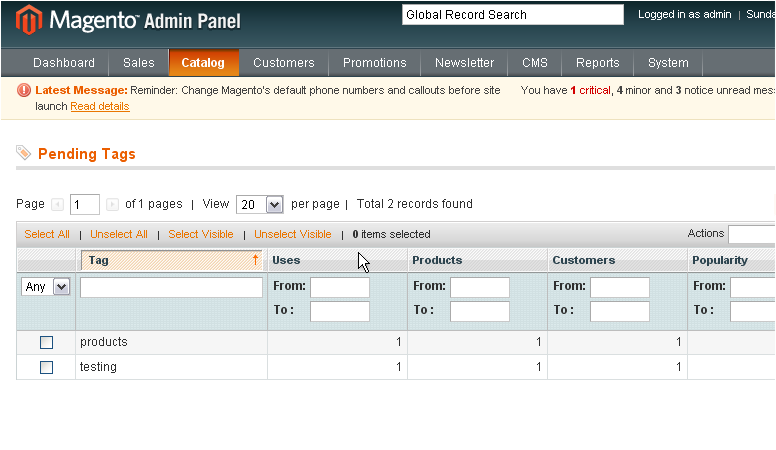Click the Customers From filter field
This screenshot has width=776, height=450.
[620, 287]
